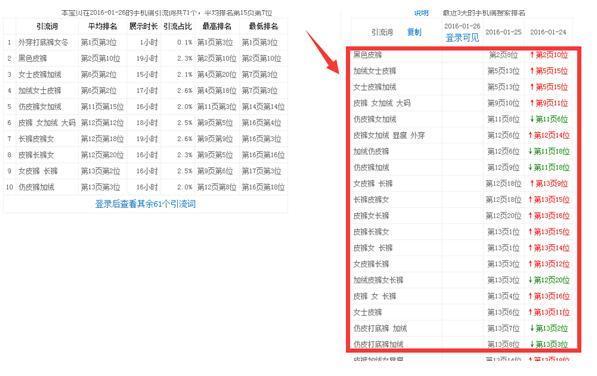
Task: Select the 最高排名 column header
Action: [217, 26]
